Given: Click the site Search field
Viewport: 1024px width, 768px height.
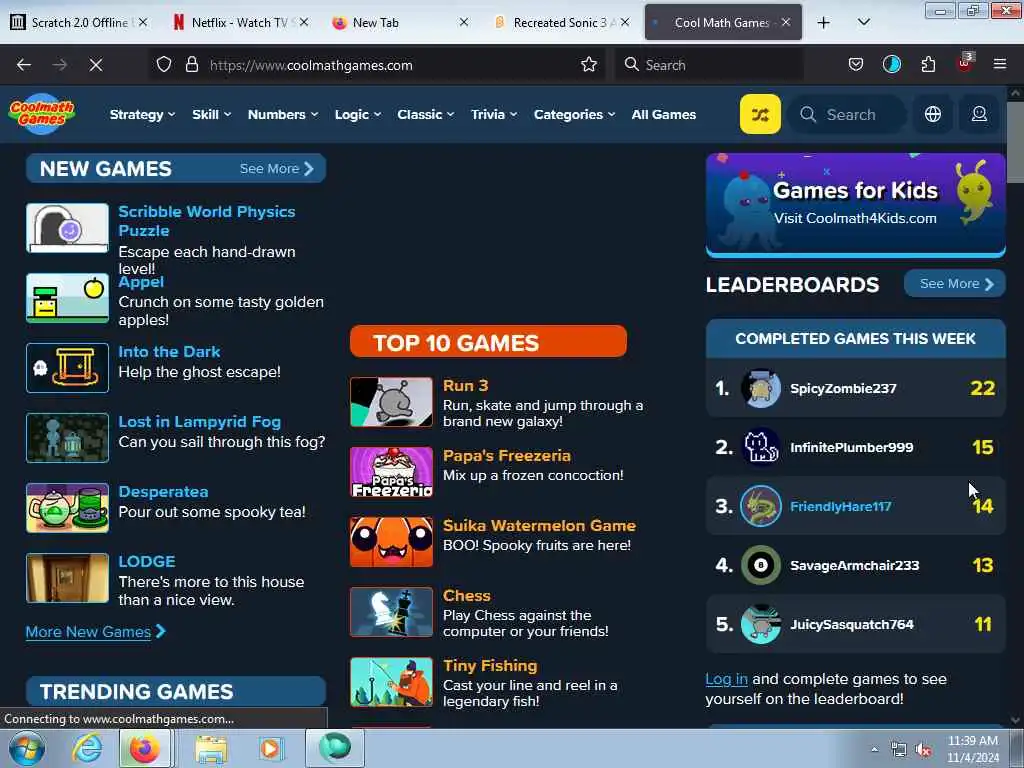Looking at the screenshot, I should [846, 114].
